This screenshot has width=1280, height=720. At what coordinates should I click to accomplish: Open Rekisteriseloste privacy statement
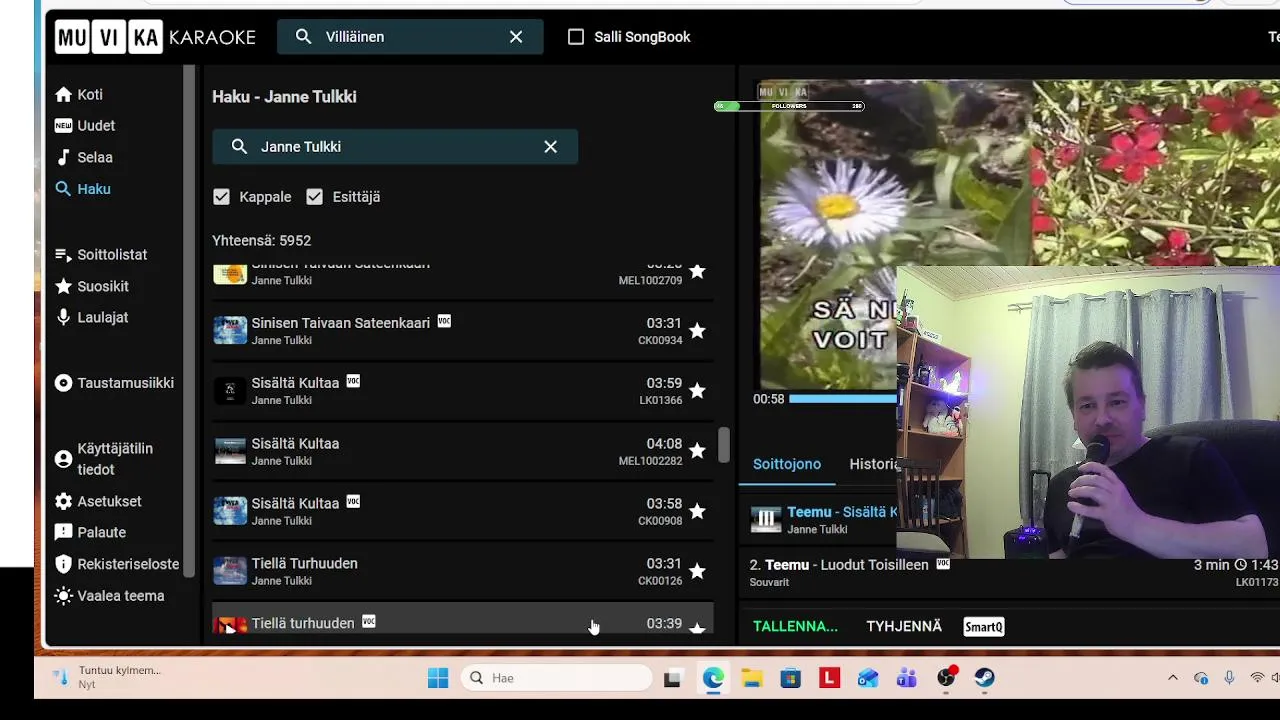(x=117, y=564)
